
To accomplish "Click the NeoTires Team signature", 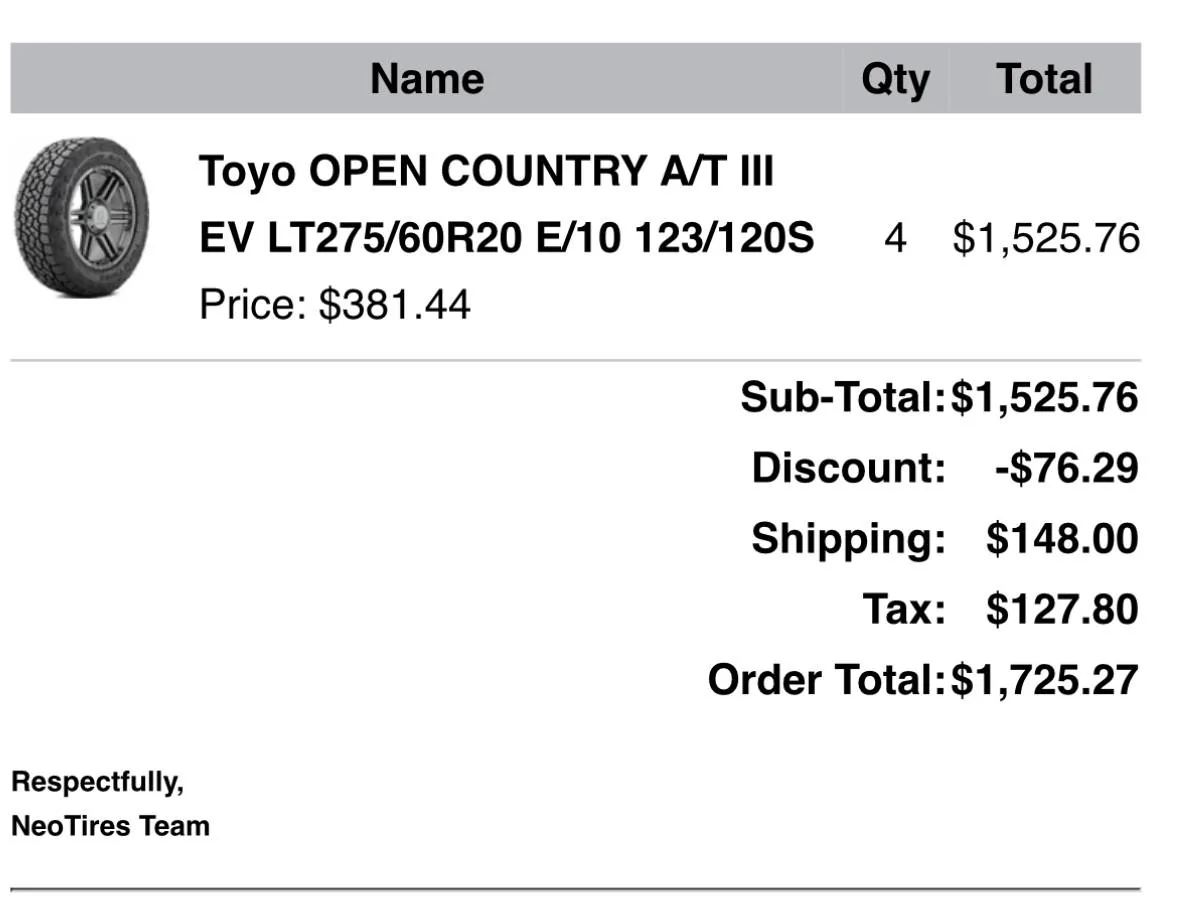I will pos(110,826).
